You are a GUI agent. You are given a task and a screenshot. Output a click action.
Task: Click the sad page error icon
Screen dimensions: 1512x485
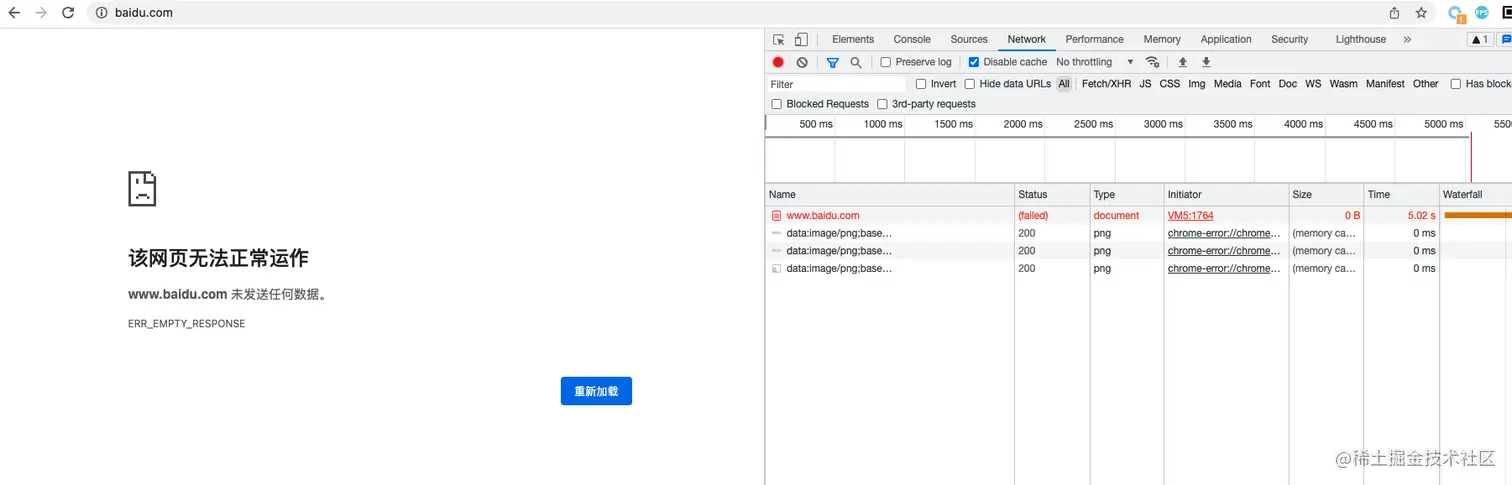tap(142, 188)
